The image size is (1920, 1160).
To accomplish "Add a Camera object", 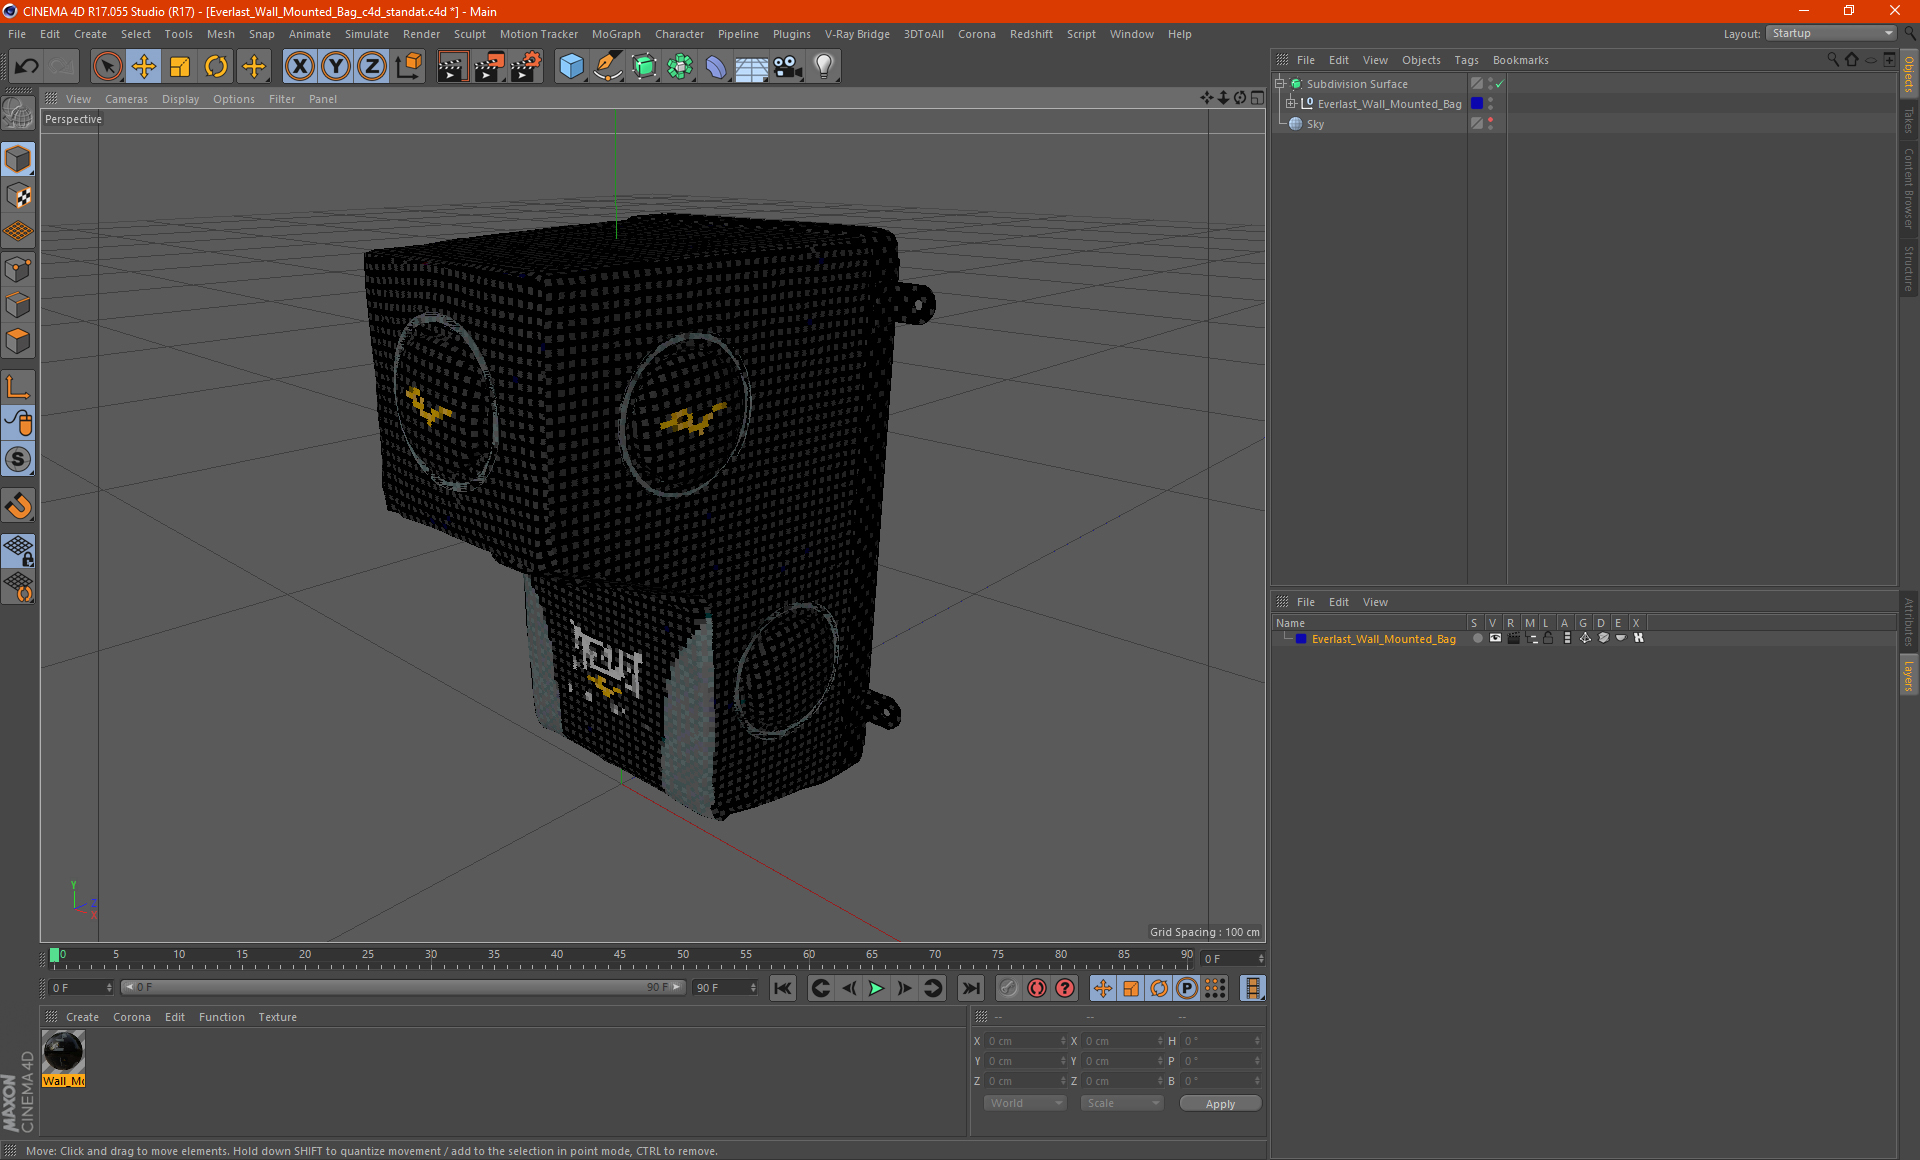I will coord(788,67).
